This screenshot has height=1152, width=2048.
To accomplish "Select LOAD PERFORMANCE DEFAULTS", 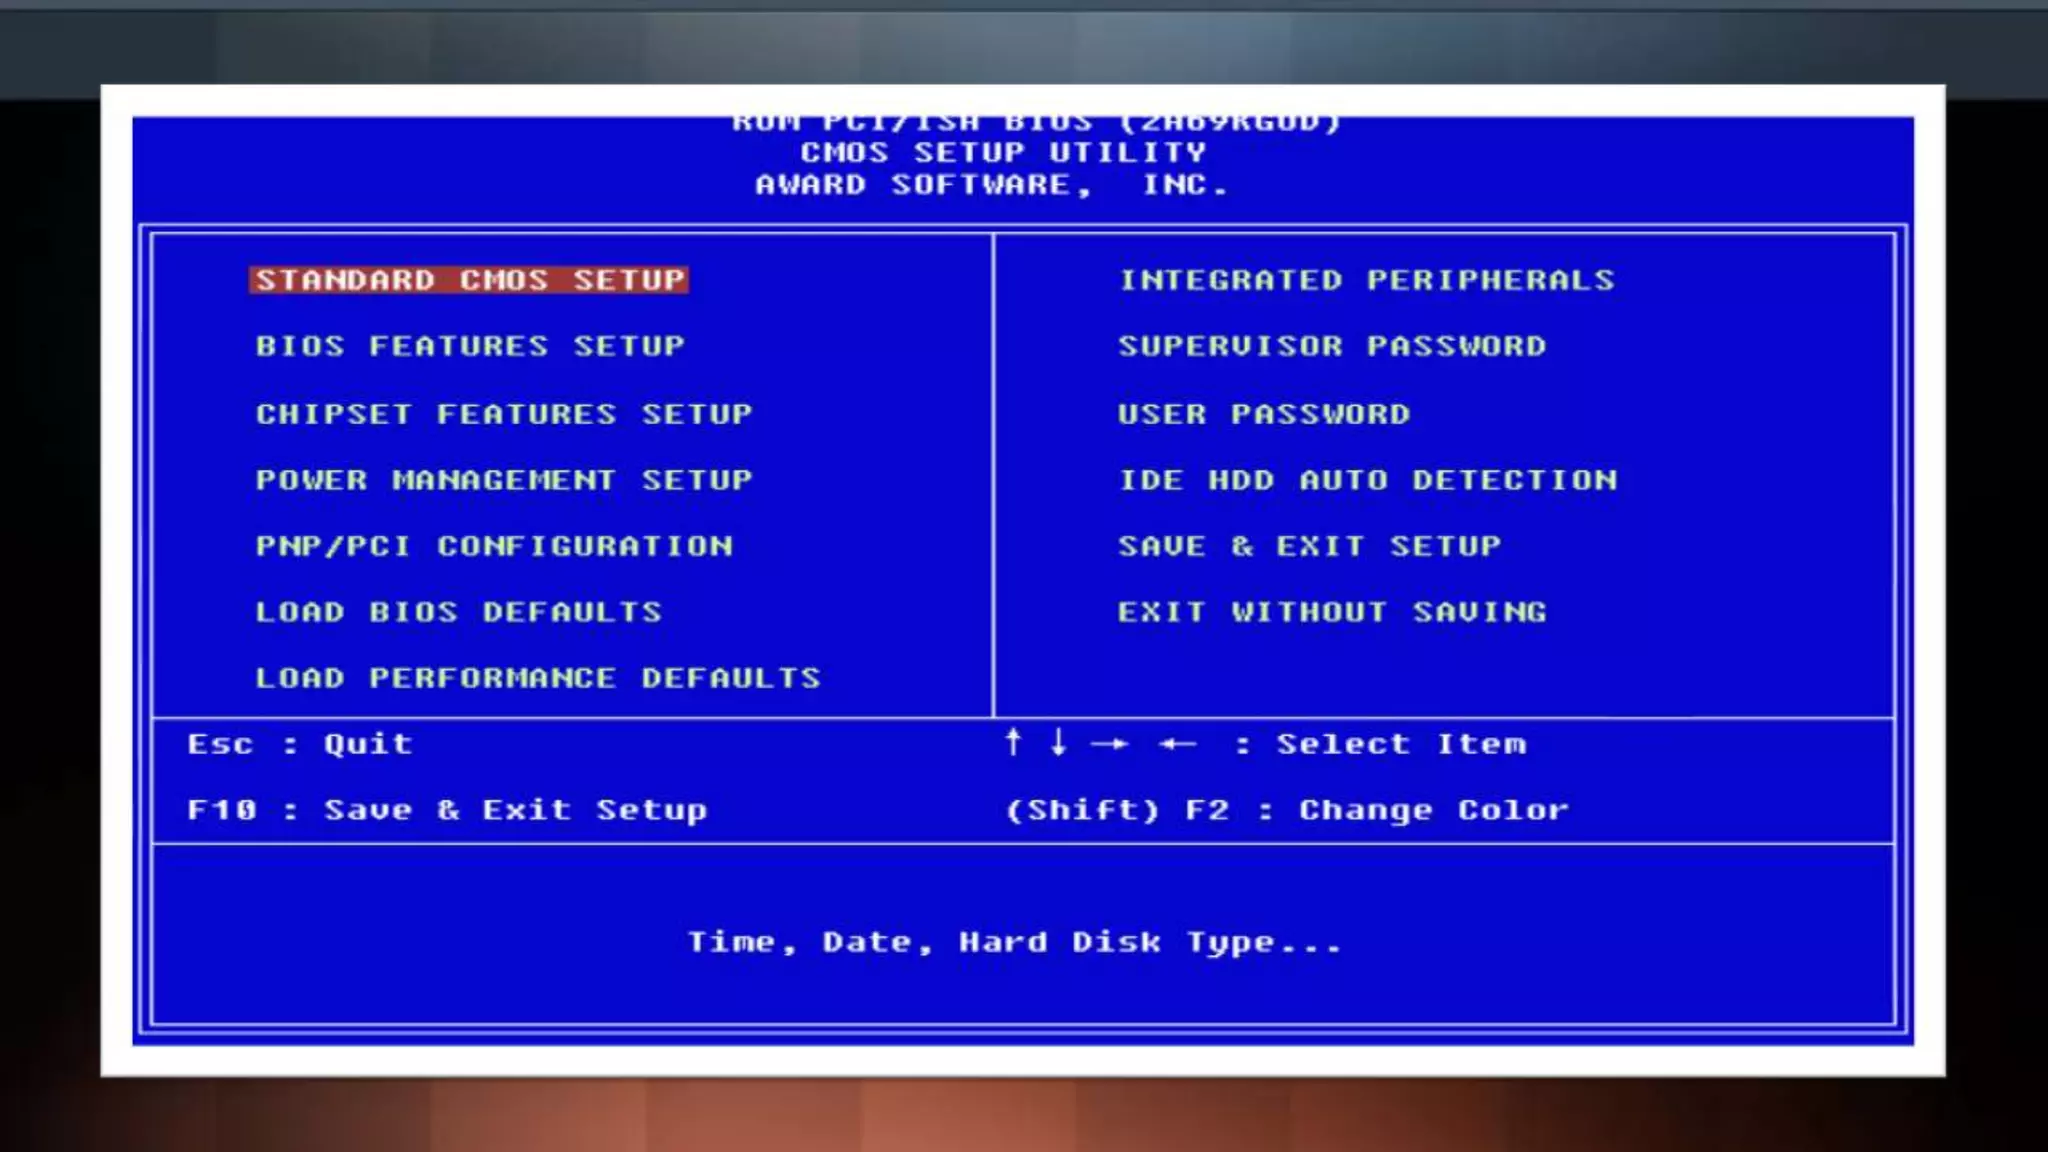I will tap(538, 678).
